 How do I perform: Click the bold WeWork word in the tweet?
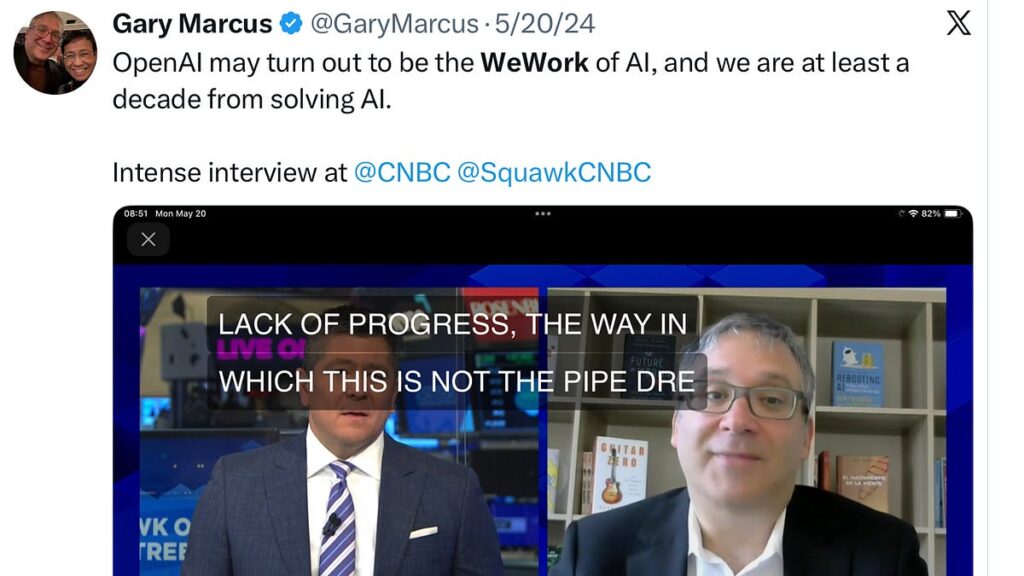pos(534,63)
